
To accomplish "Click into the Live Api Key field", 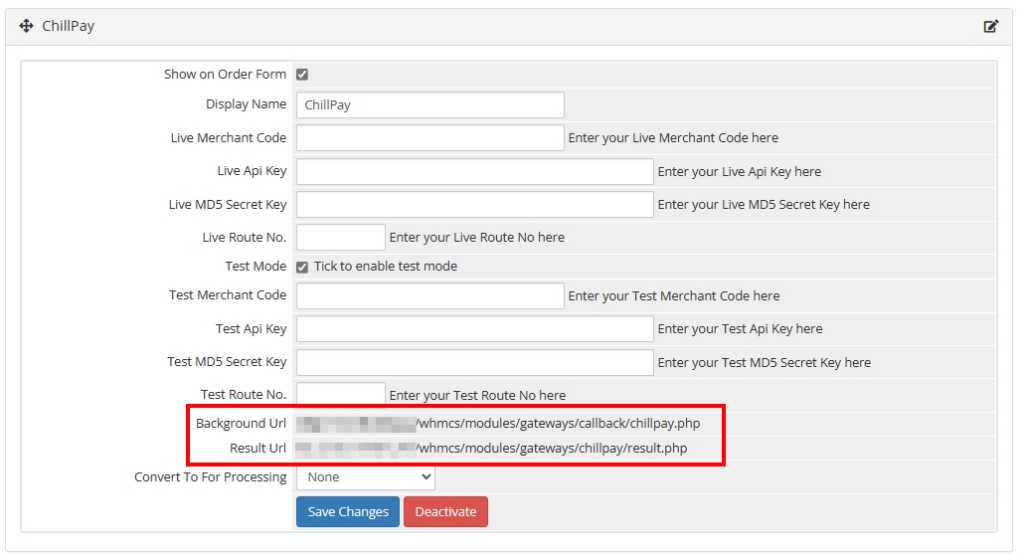I will [x=475, y=172].
